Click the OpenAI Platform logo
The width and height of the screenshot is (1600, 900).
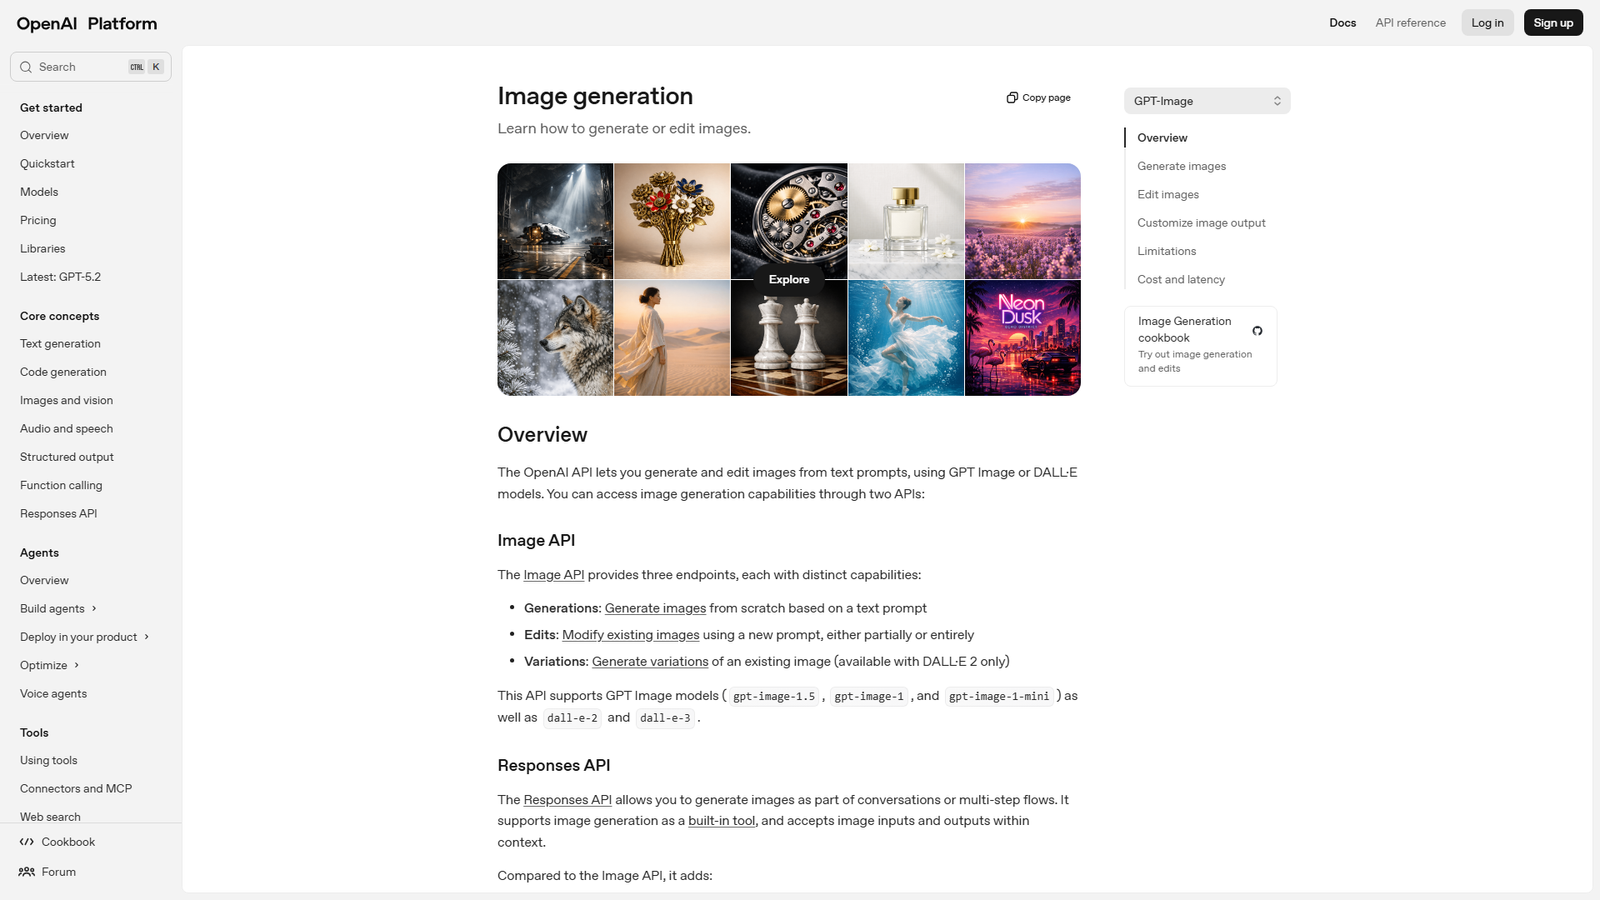[85, 22]
